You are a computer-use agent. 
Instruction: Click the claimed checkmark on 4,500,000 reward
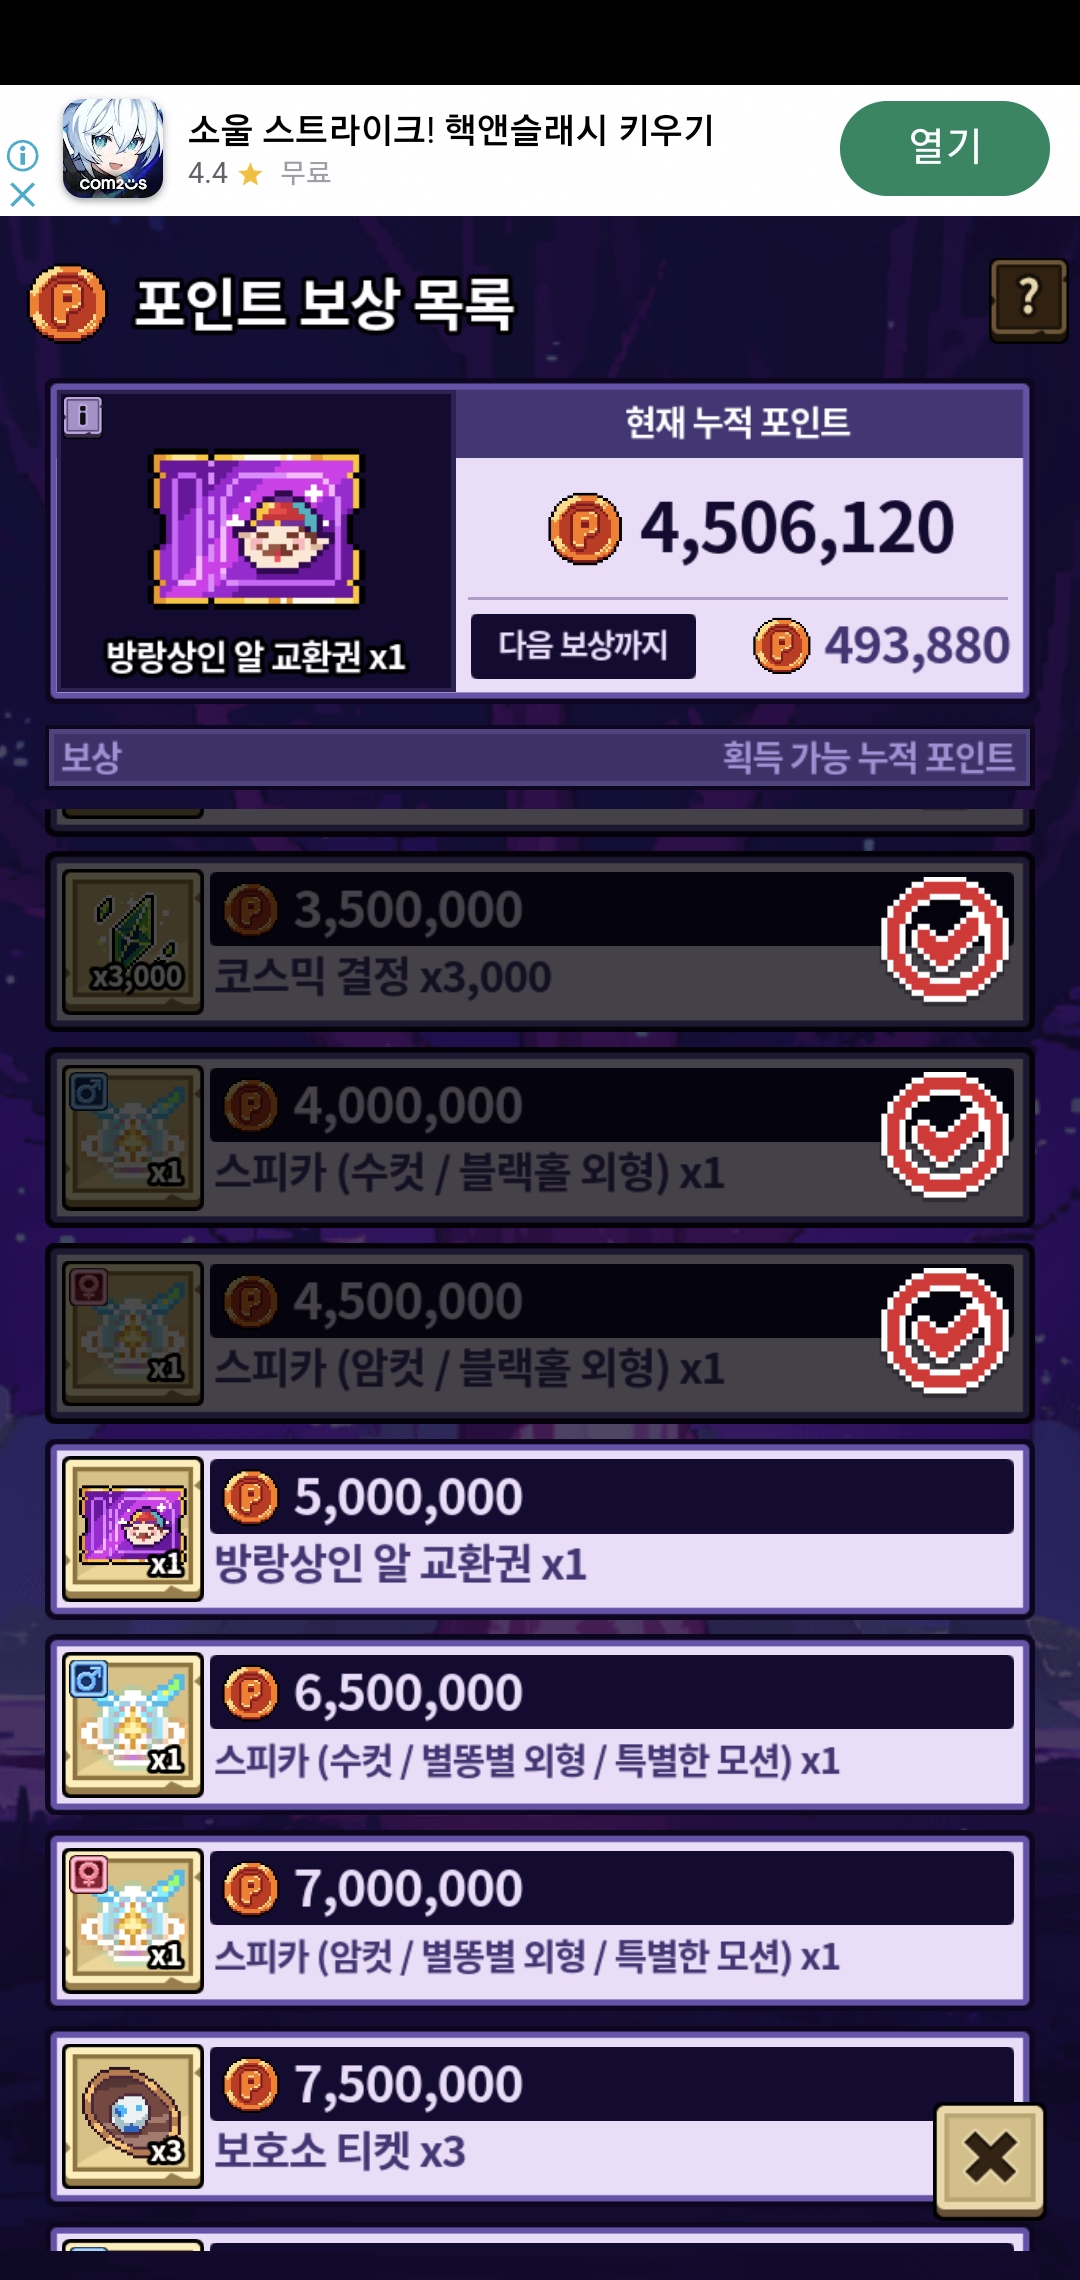click(945, 1331)
